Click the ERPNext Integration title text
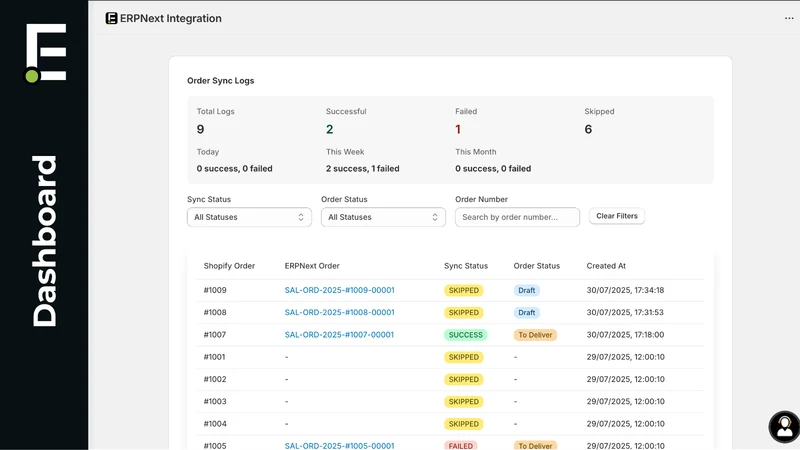The image size is (800, 450). [171, 18]
